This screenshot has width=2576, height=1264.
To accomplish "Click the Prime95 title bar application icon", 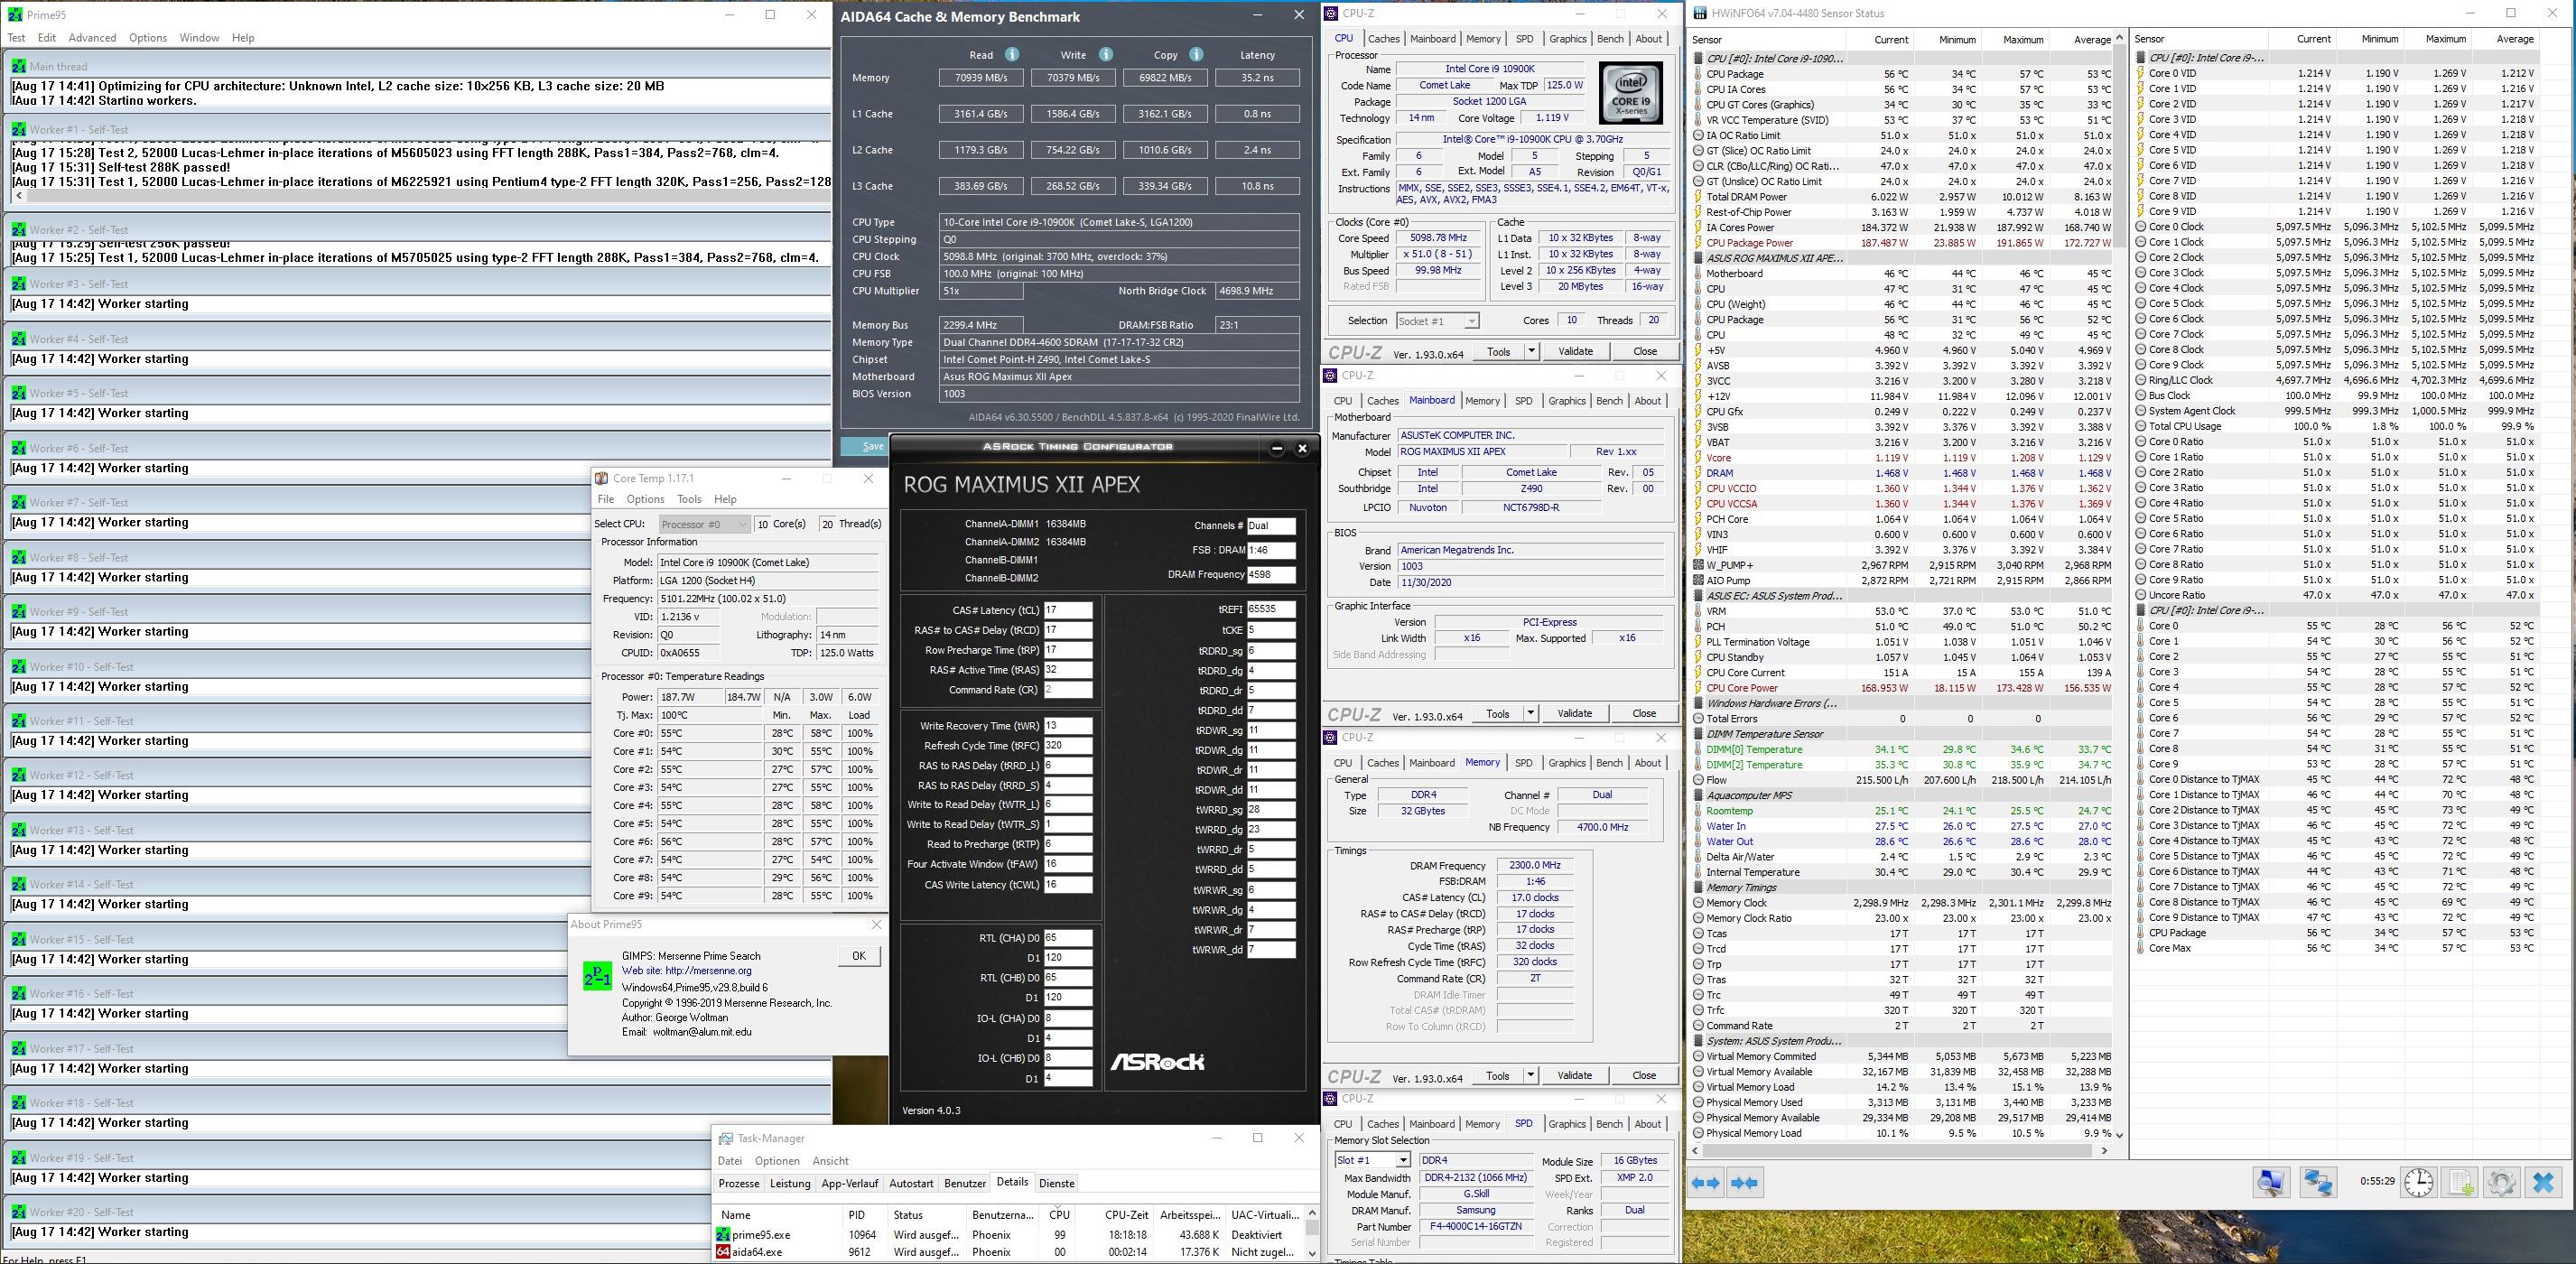I will click(15, 15).
